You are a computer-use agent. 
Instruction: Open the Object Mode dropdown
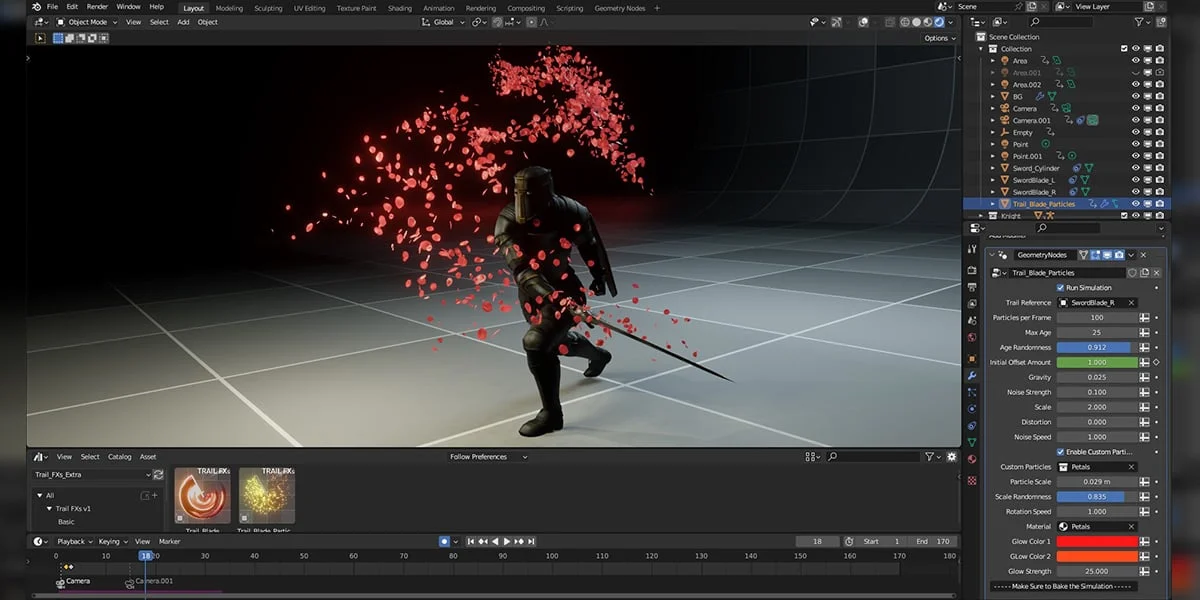coord(87,22)
